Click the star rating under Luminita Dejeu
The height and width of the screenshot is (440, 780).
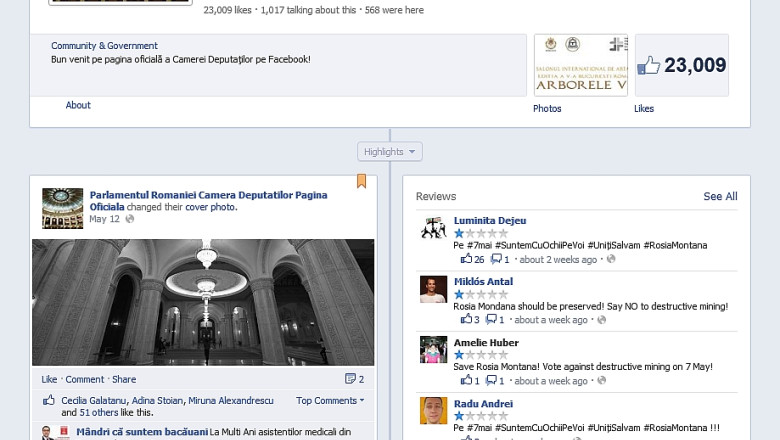(x=481, y=233)
